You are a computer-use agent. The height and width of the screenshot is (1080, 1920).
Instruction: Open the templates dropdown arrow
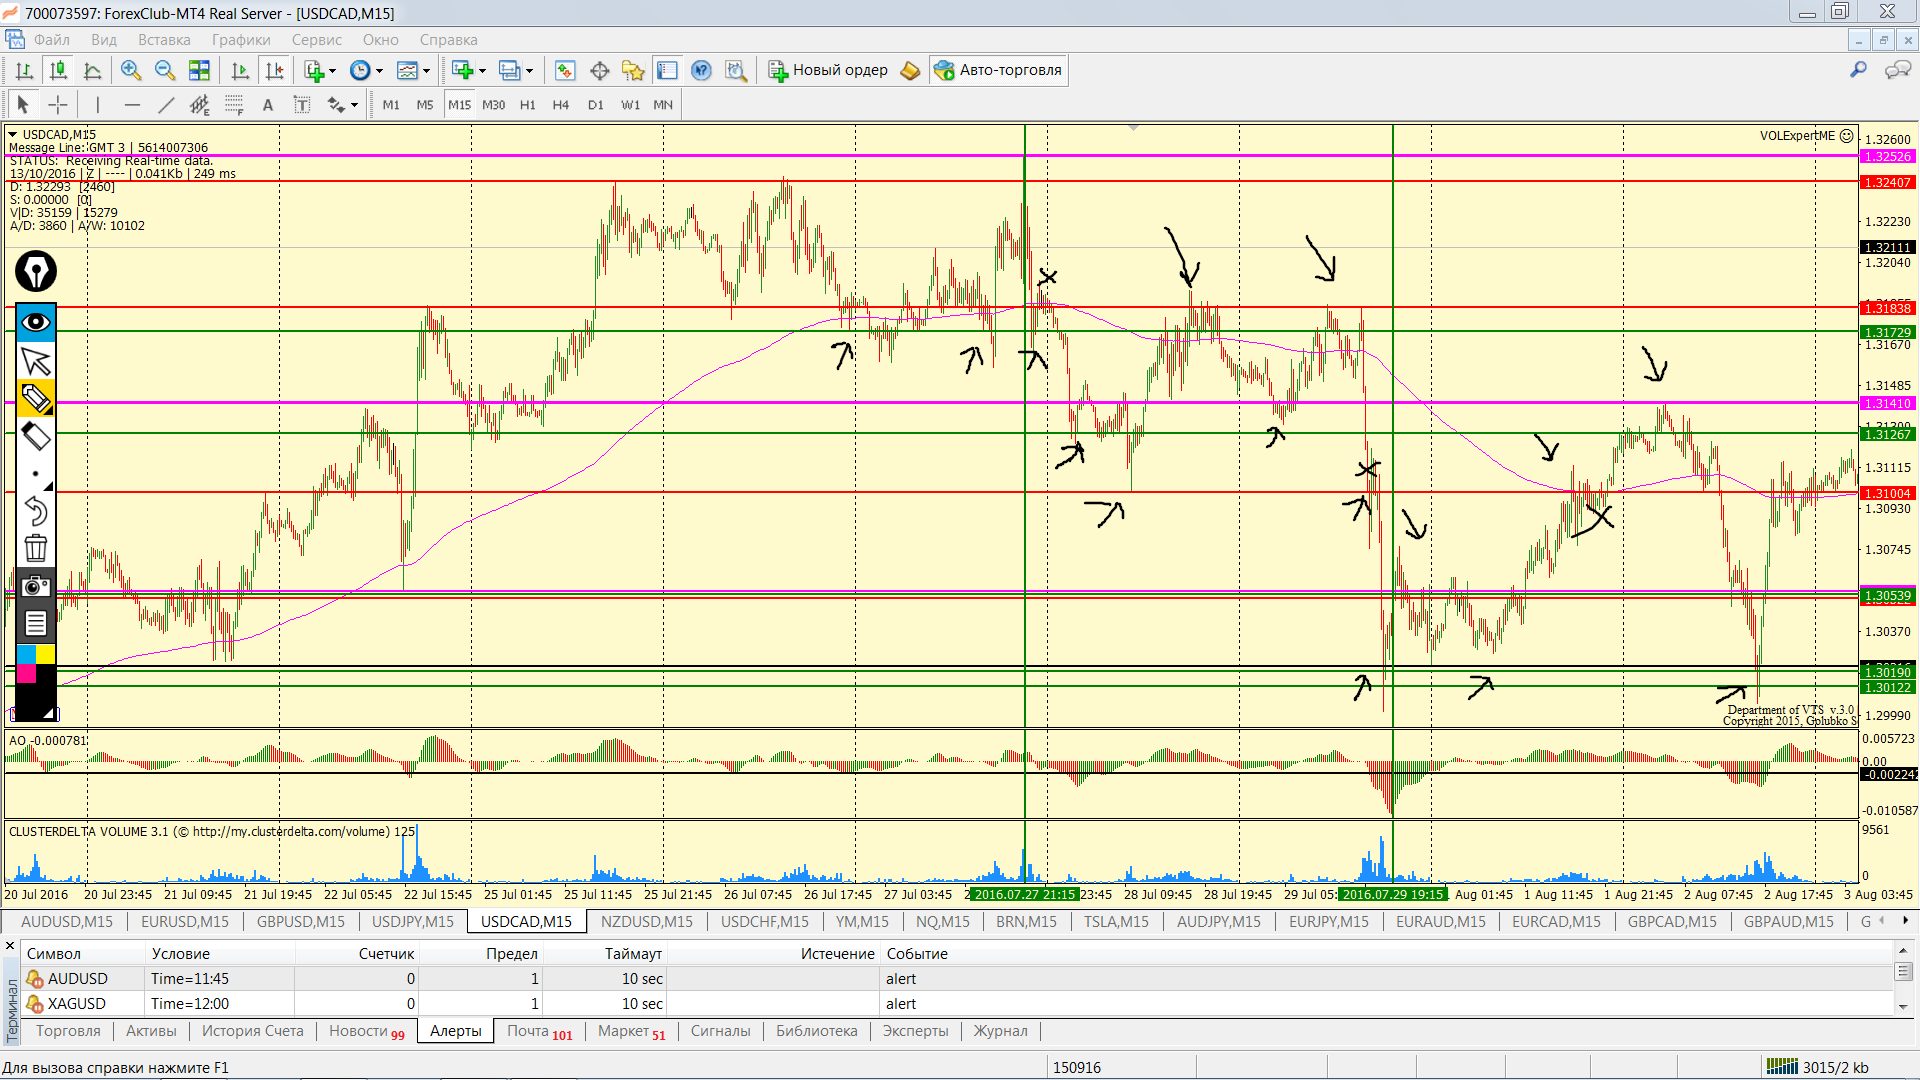427,71
